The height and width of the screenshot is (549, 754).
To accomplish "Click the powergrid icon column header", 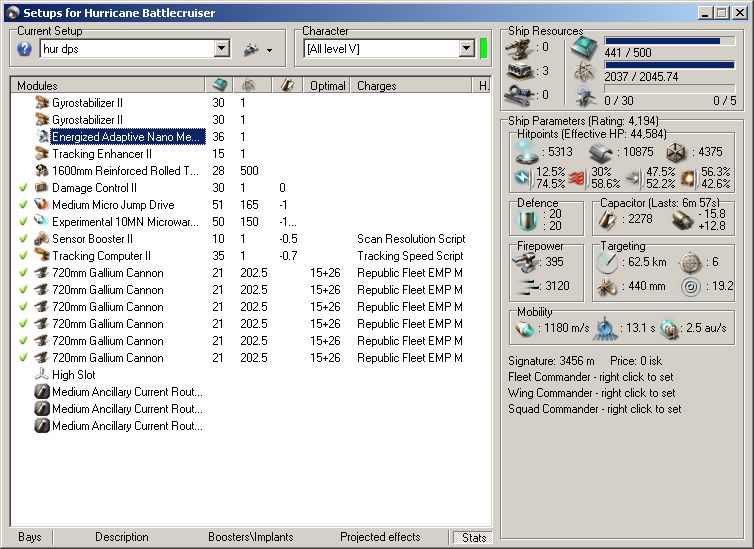I will click(249, 86).
